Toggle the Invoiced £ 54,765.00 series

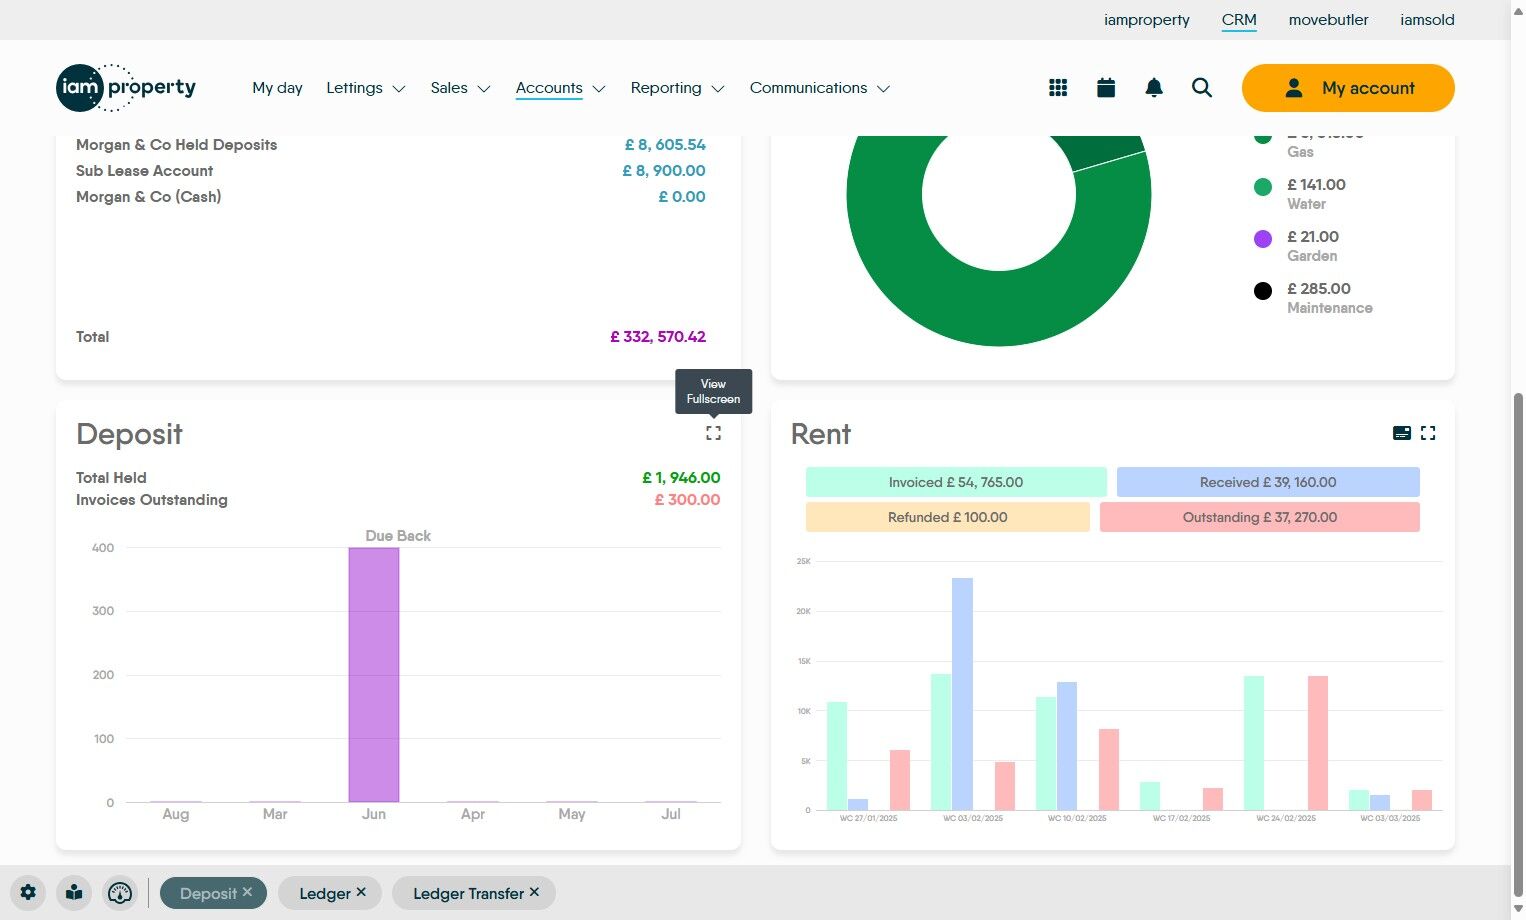click(956, 482)
